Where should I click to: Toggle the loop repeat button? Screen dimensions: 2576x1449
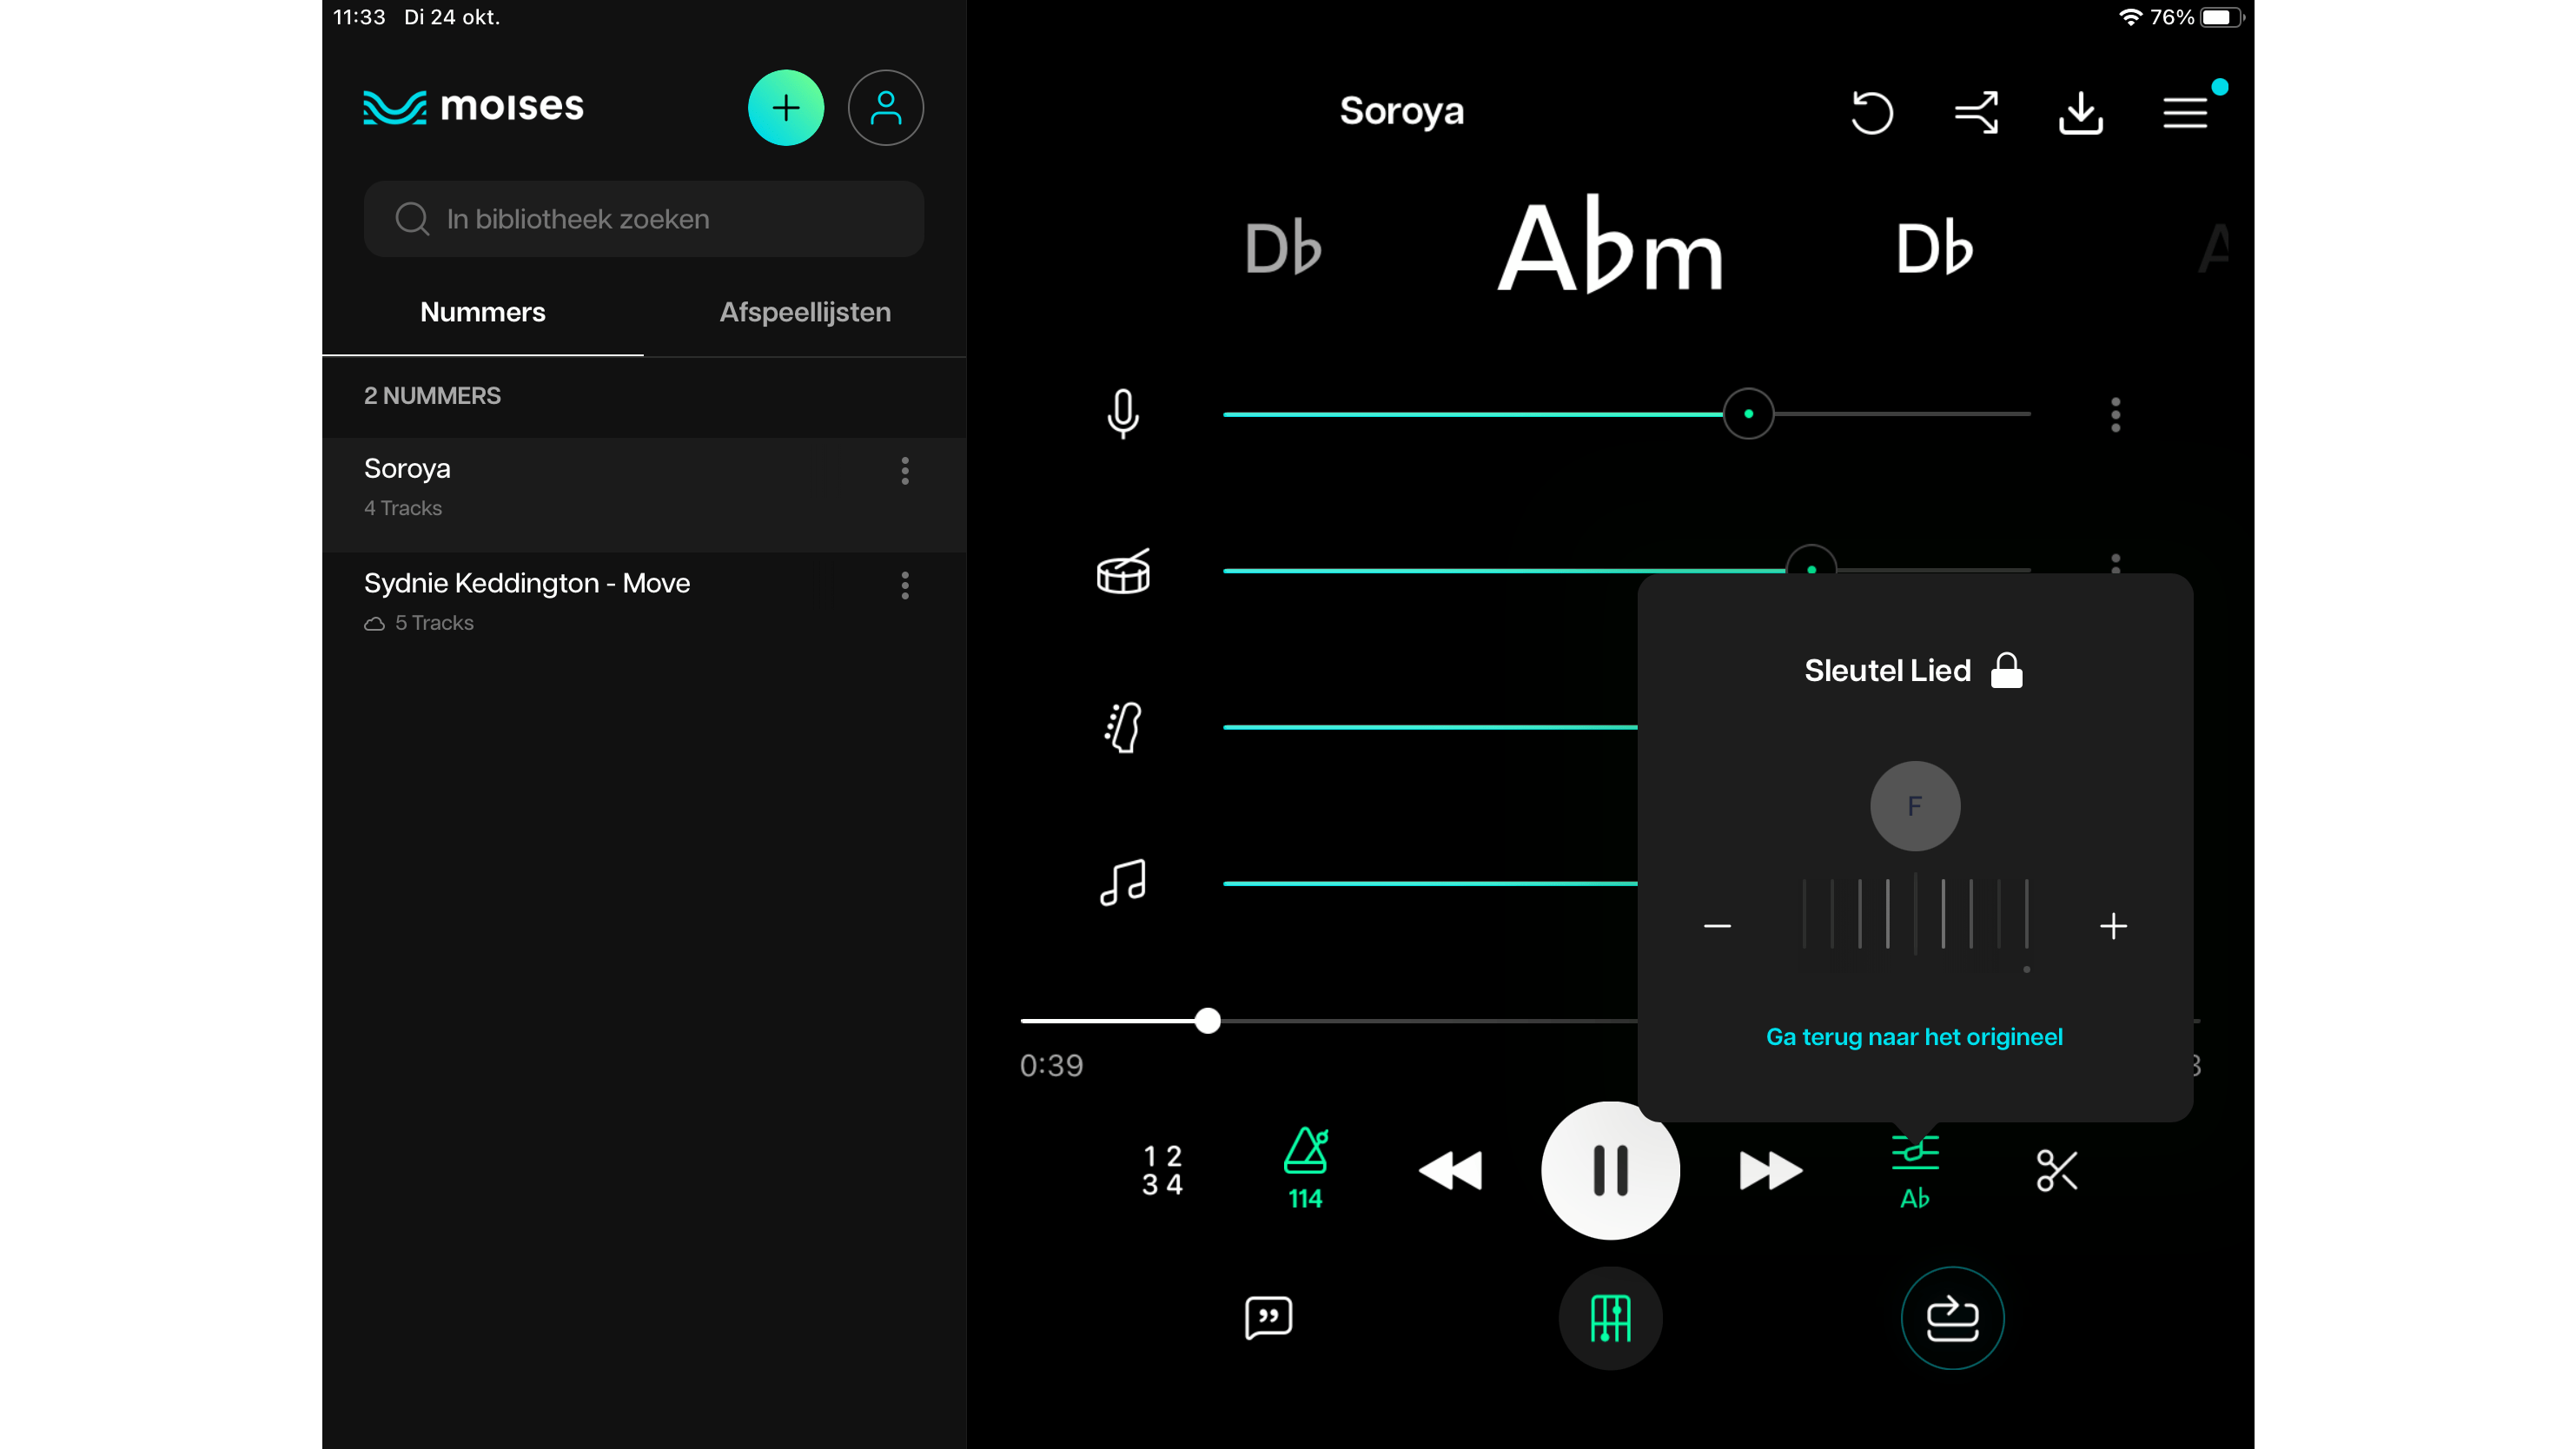(x=1952, y=1317)
